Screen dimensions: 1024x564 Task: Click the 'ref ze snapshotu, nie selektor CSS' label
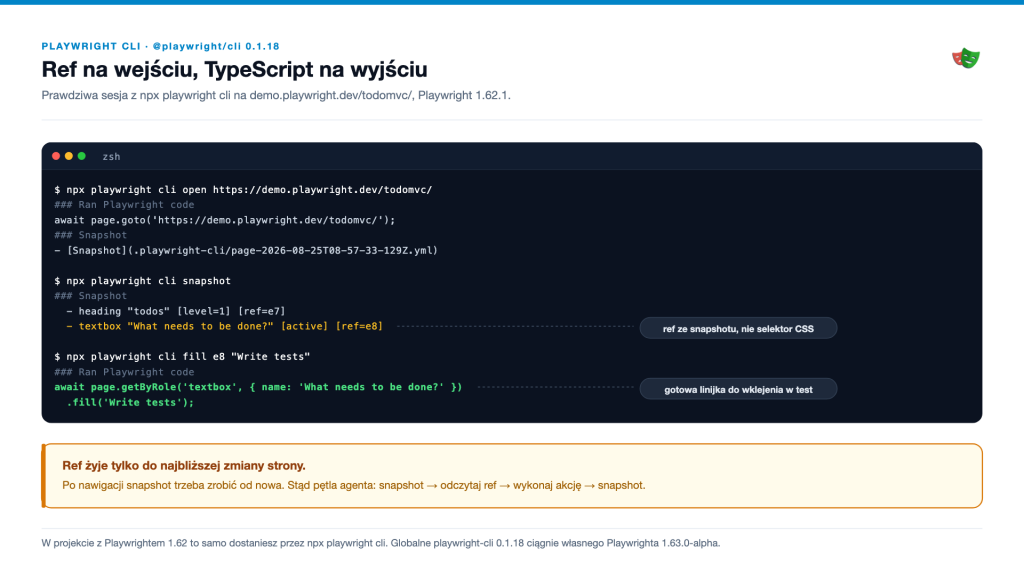(x=738, y=328)
